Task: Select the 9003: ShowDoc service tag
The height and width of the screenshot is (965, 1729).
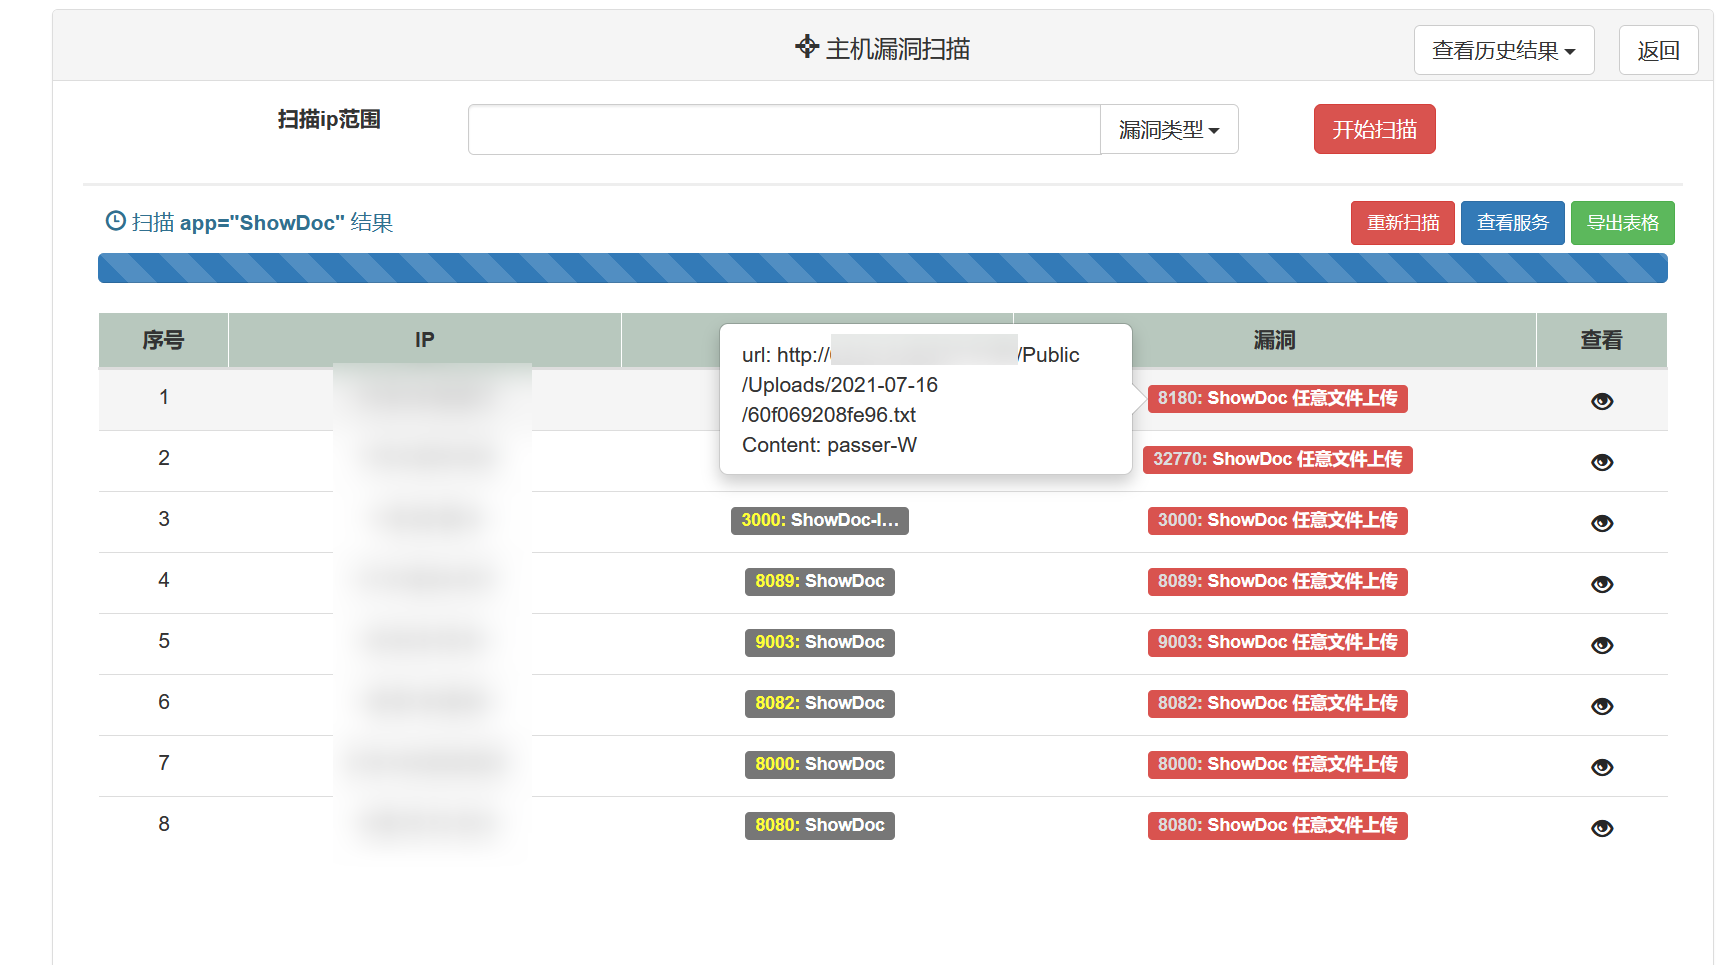Action: 820,643
